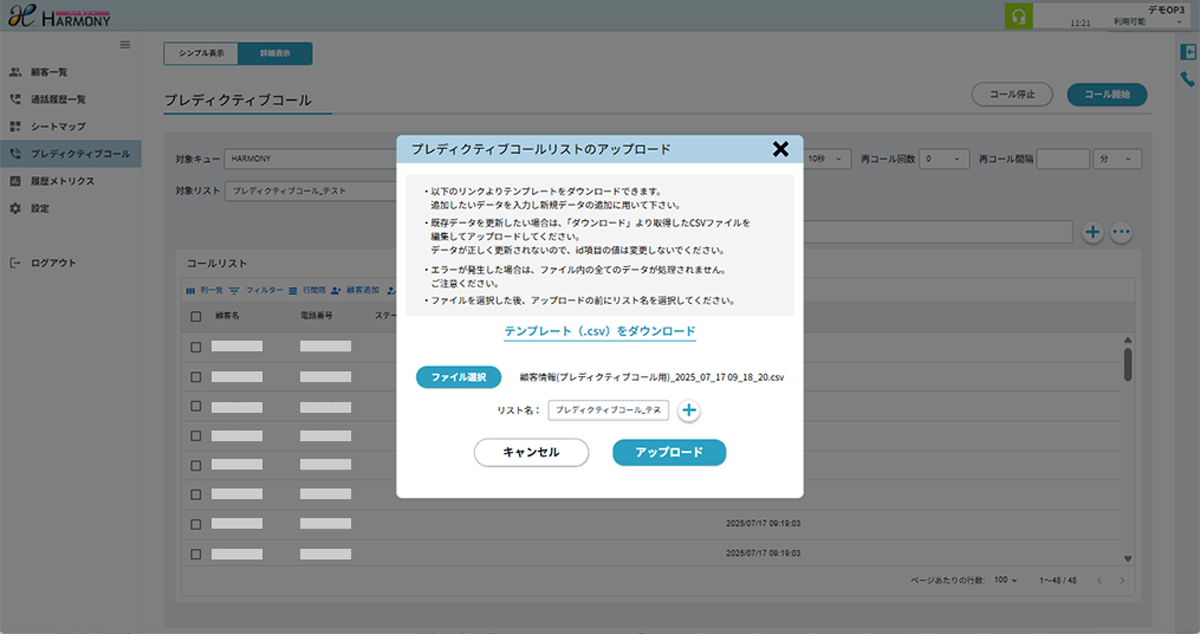This screenshot has width=1200, height=634.
Task: Open the 分 unit dropdown
Action: point(1119,159)
